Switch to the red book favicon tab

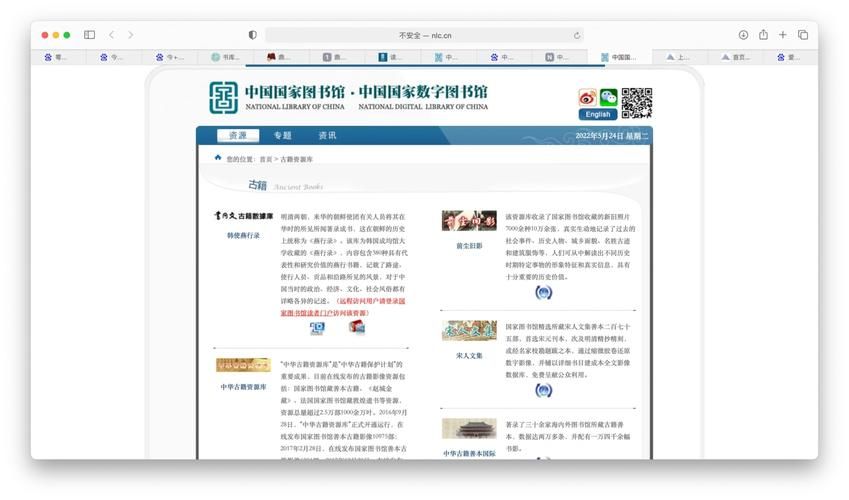(x=278, y=57)
